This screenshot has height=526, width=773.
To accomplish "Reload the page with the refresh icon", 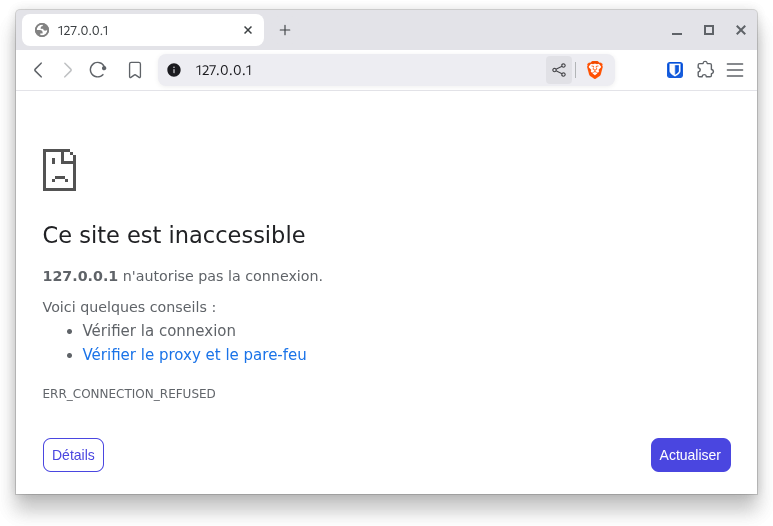I will [98, 70].
